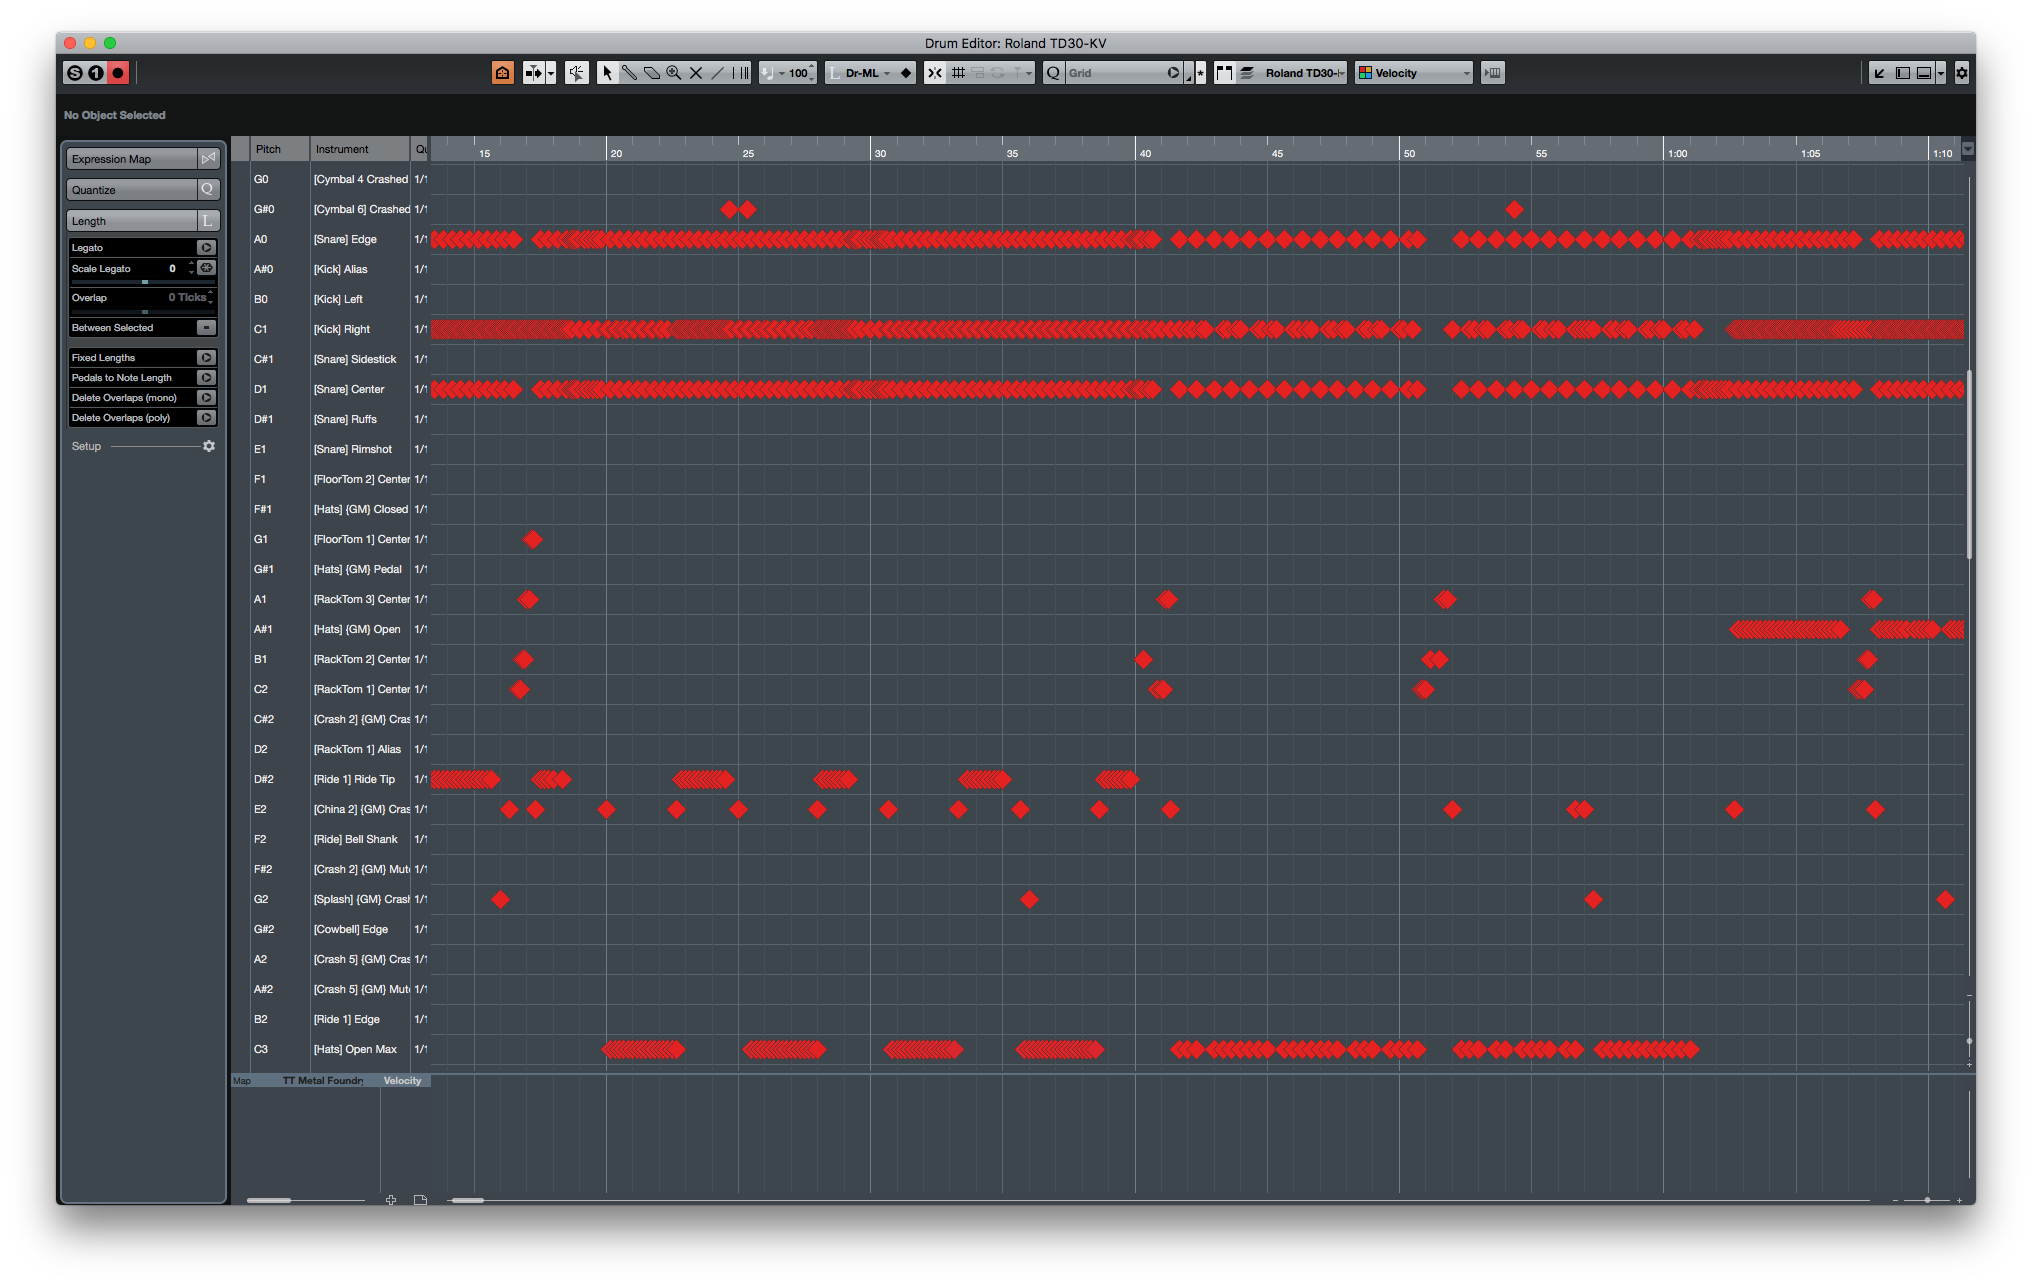Click the show part borders icon
The width and height of the screenshot is (2032, 1285).
pyautogui.click(x=1224, y=73)
